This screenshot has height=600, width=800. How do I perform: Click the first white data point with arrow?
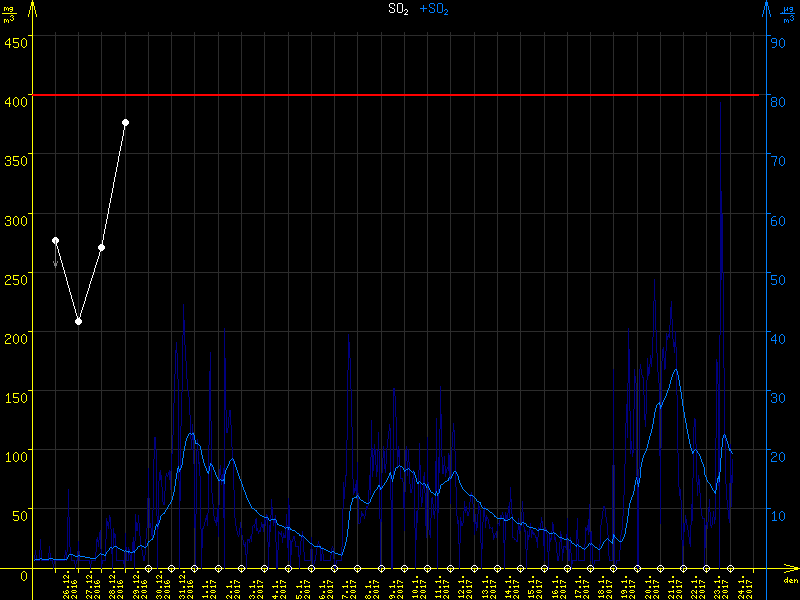[55, 241]
